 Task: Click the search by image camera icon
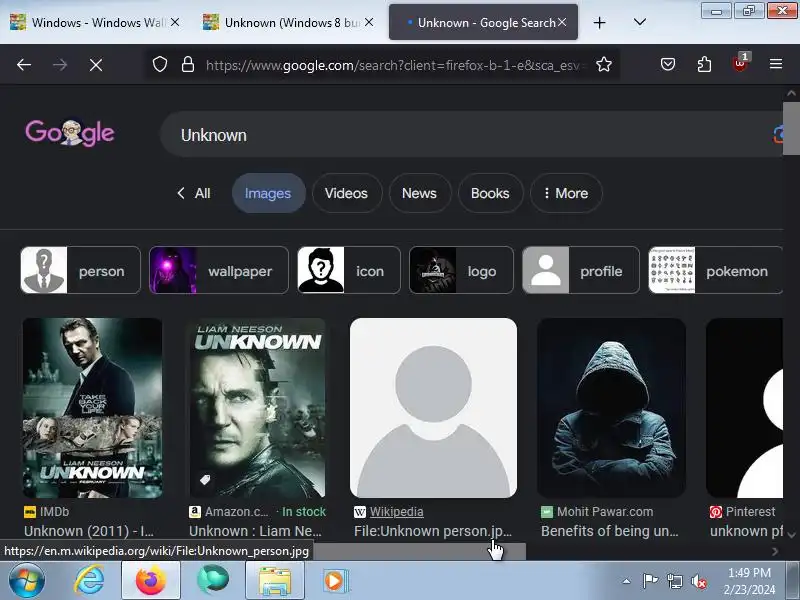pyautogui.click(x=778, y=135)
